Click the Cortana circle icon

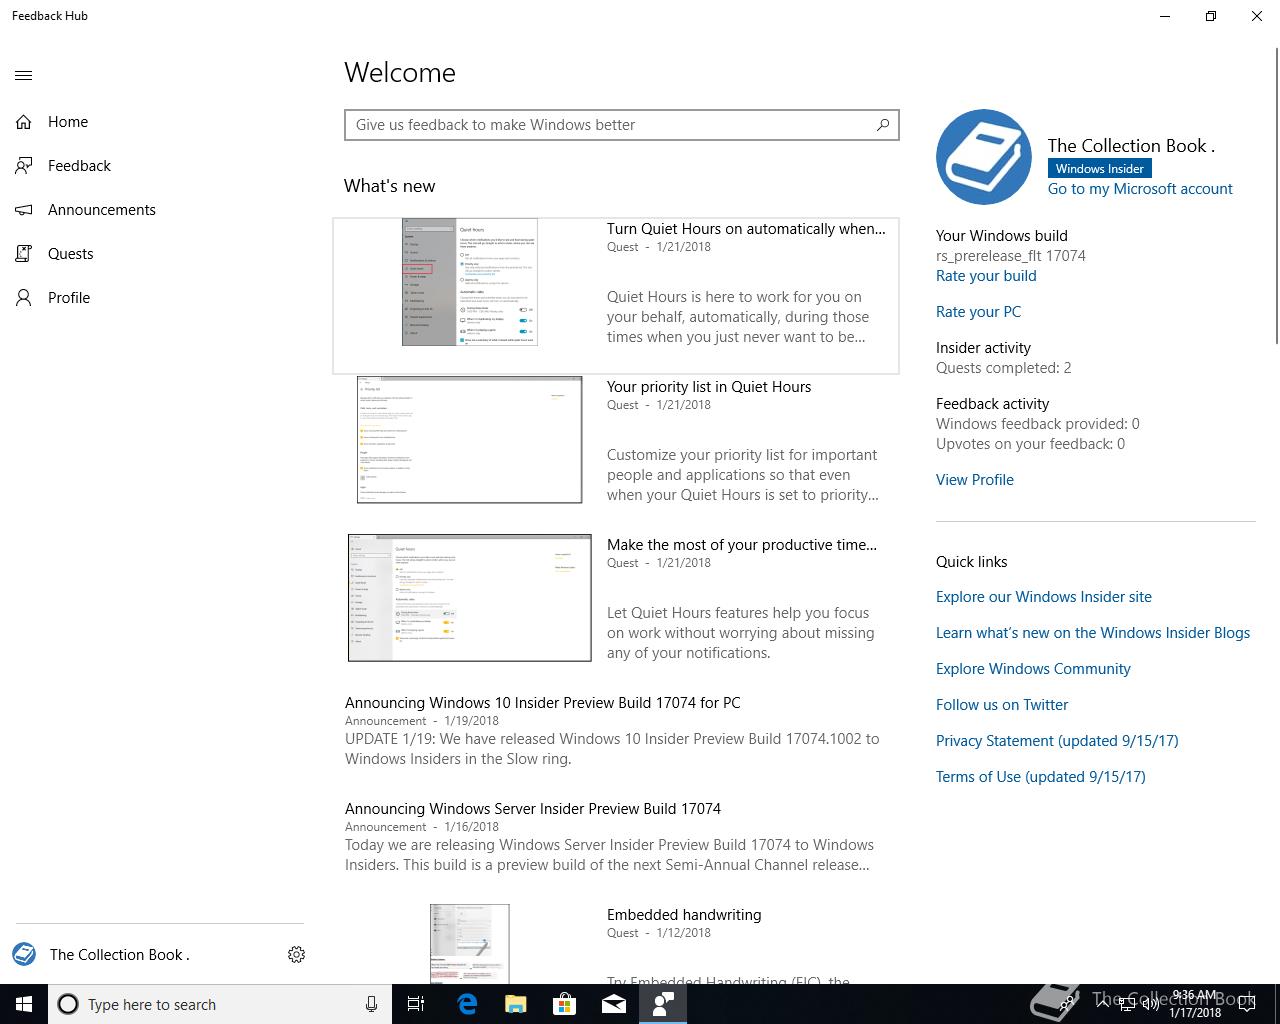coord(68,1004)
